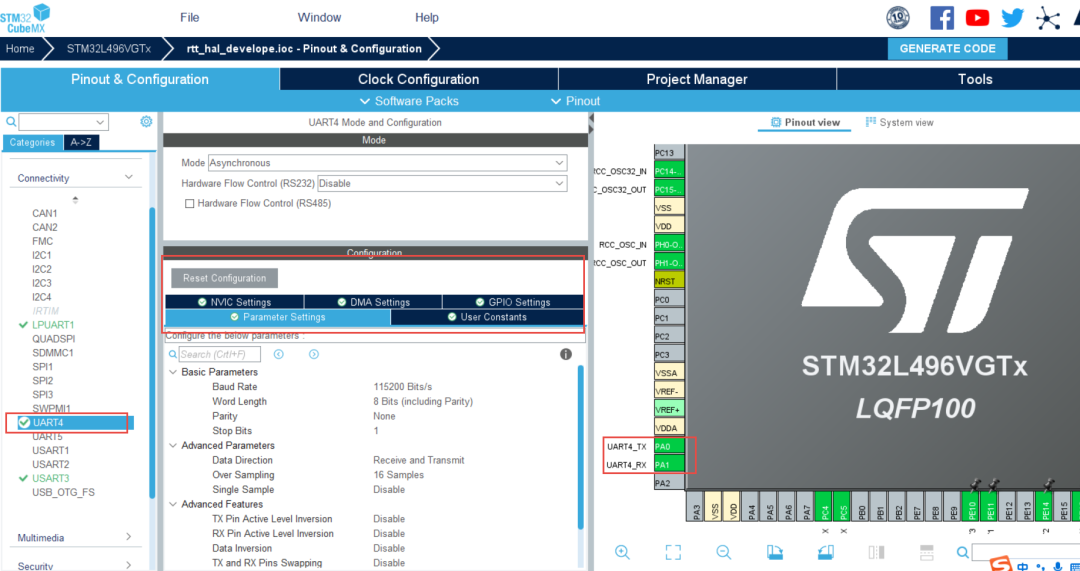Go to previous parameter search result
This screenshot has height=571, width=1080.
(279, 354)
